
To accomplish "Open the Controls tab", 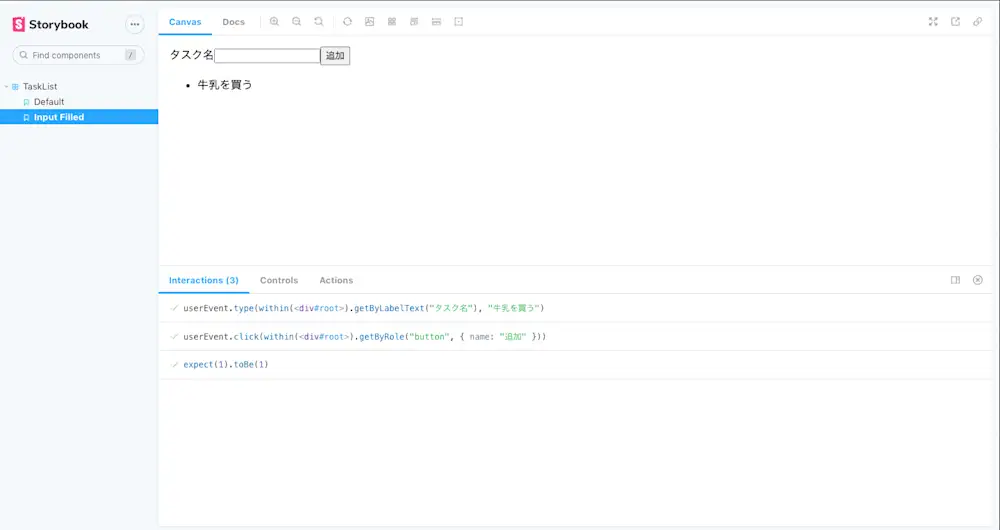I will tap(279, 280).
